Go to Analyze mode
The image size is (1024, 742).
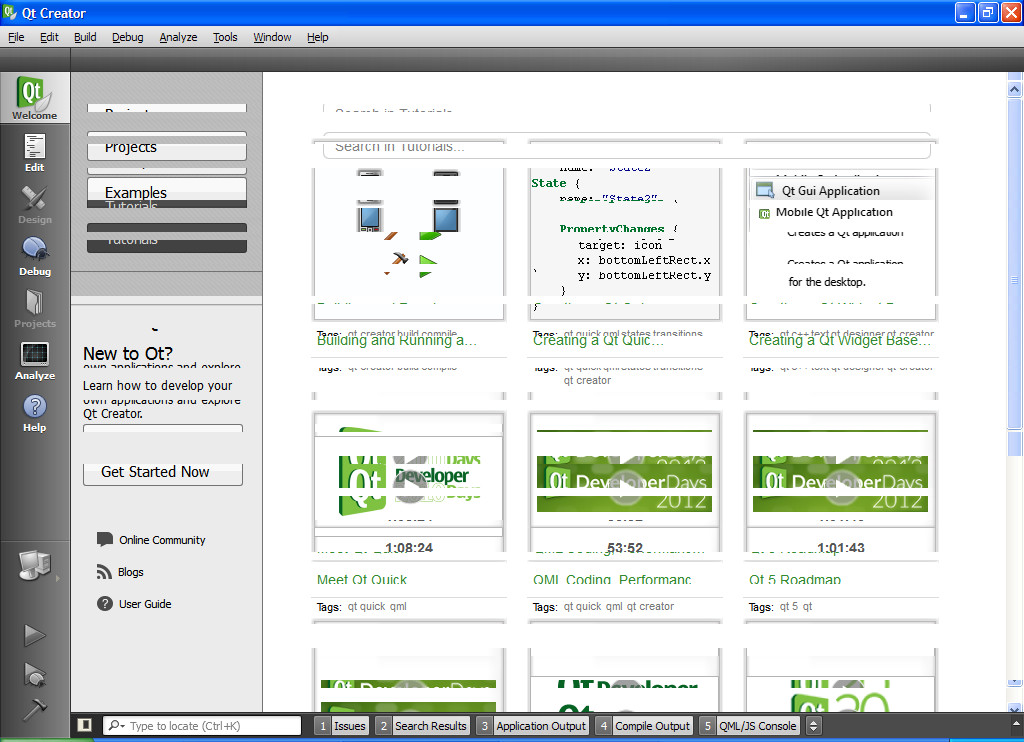(35, 361)
